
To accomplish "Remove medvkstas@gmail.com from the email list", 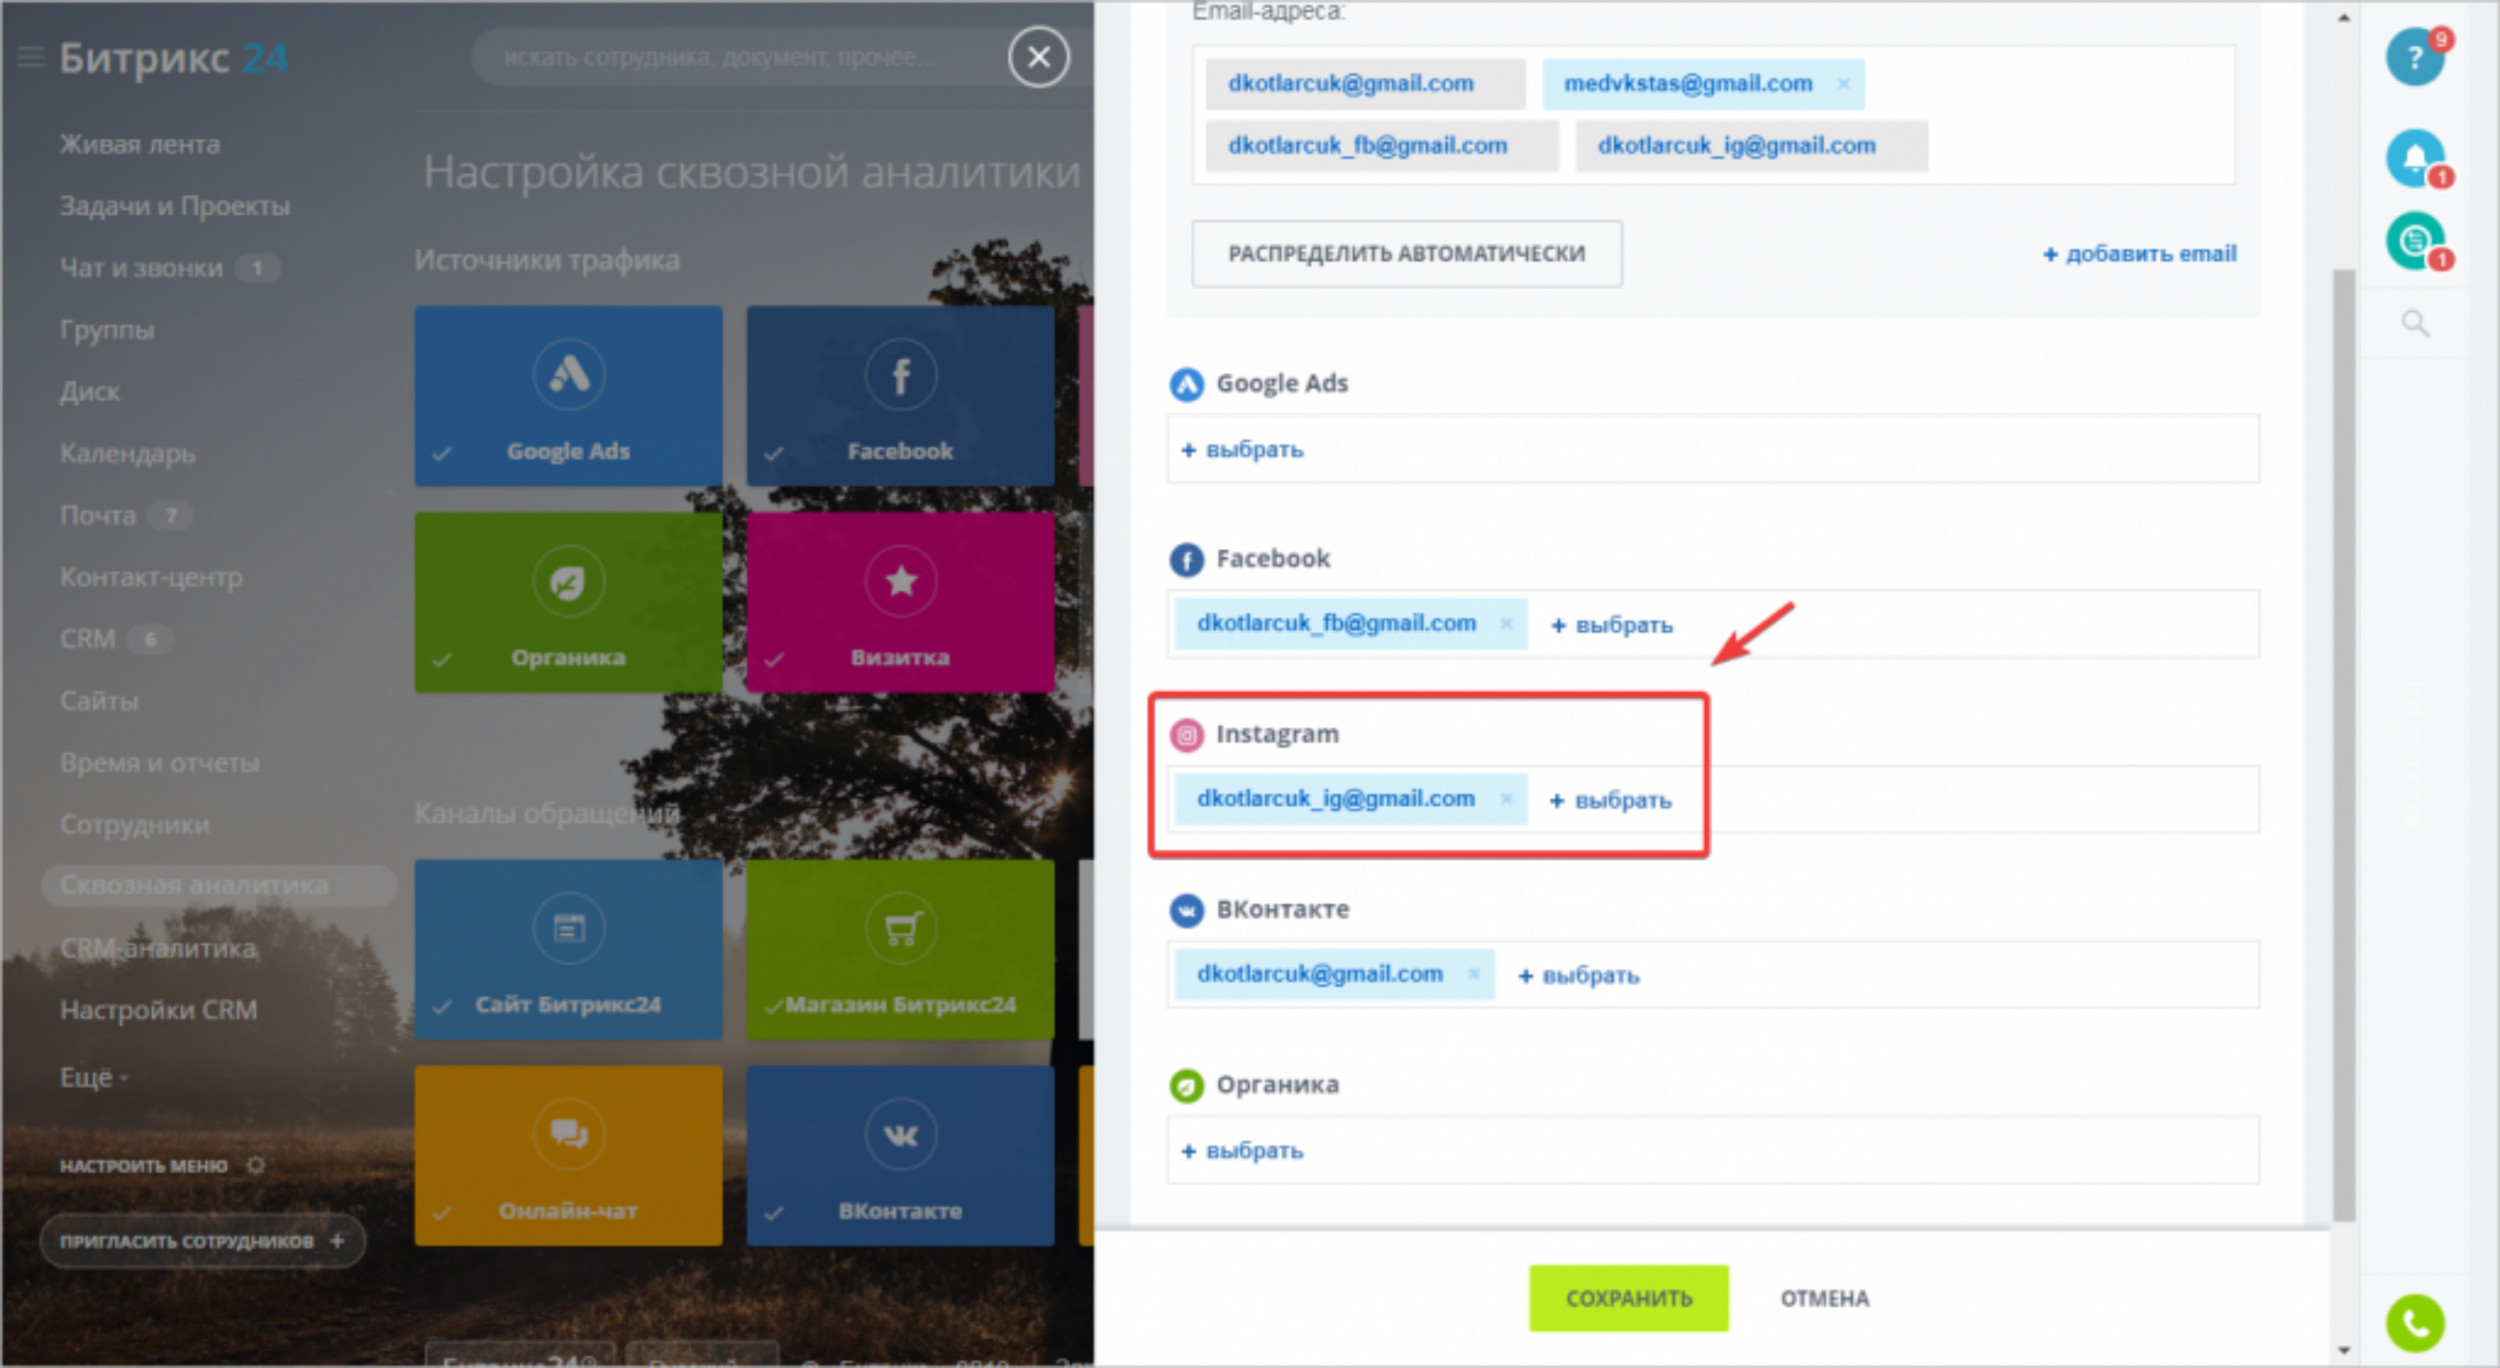I will [x=1843, y=84].
